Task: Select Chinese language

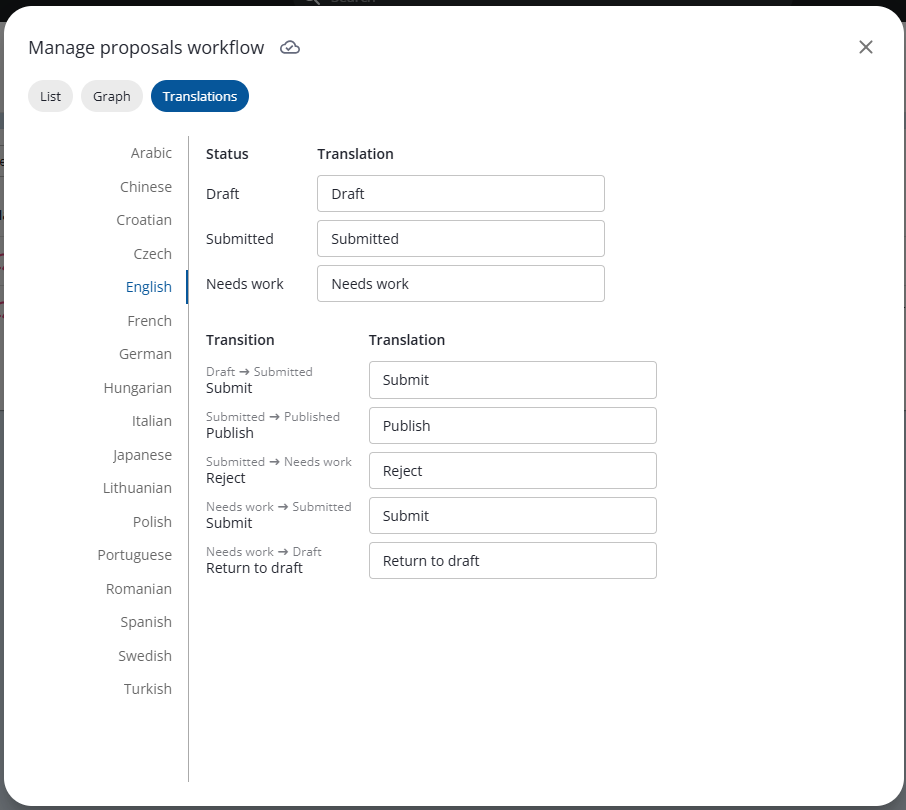Action: [146, 187]
